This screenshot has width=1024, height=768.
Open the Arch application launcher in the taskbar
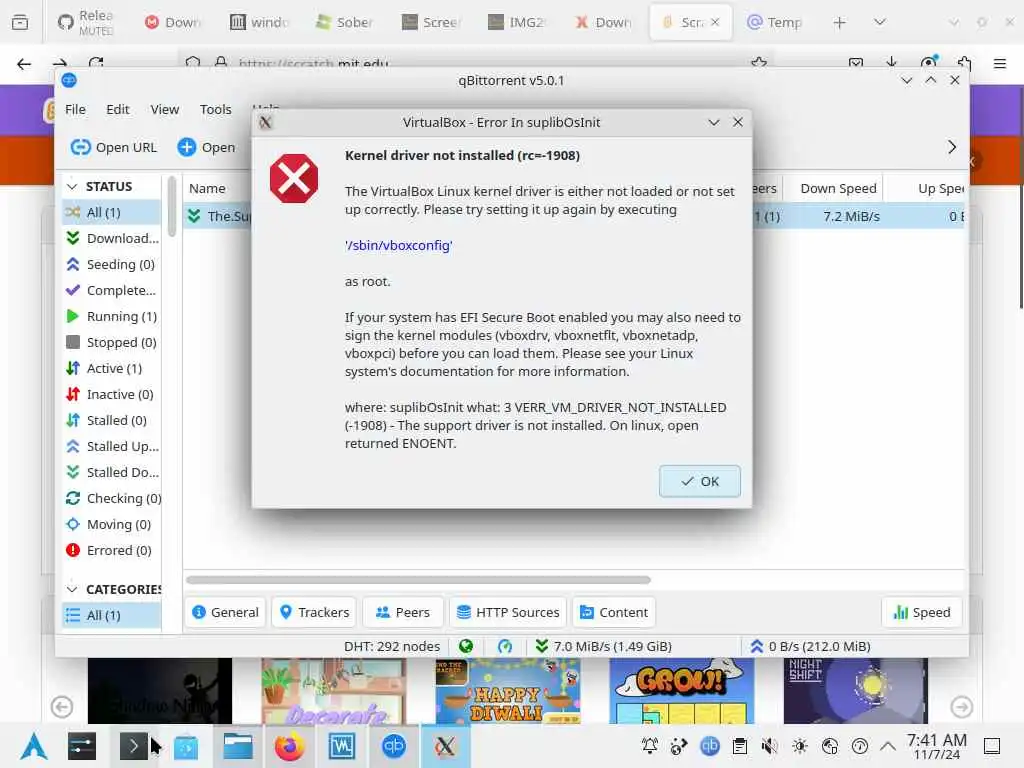pos(33,746)
